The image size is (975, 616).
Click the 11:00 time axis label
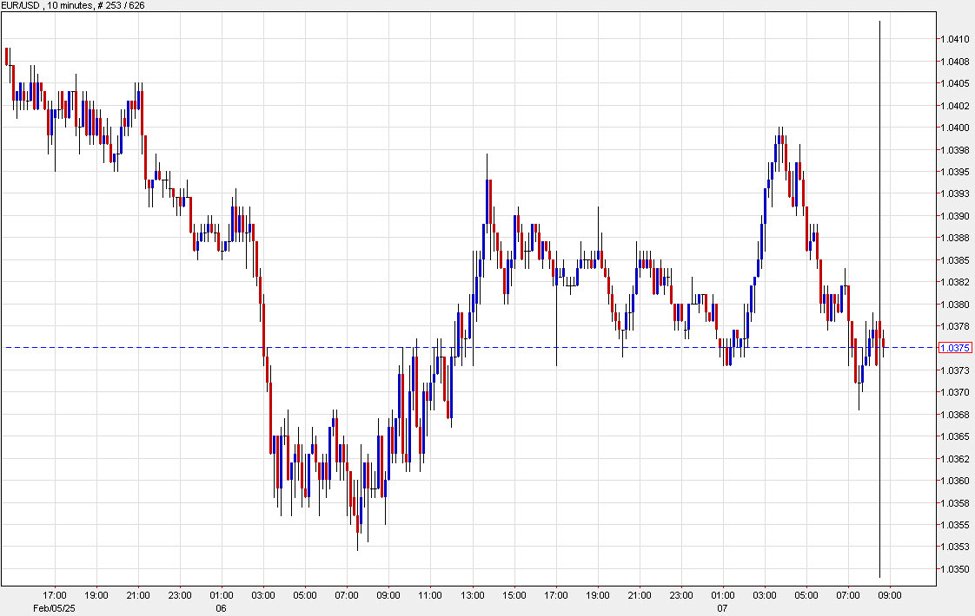431,595
